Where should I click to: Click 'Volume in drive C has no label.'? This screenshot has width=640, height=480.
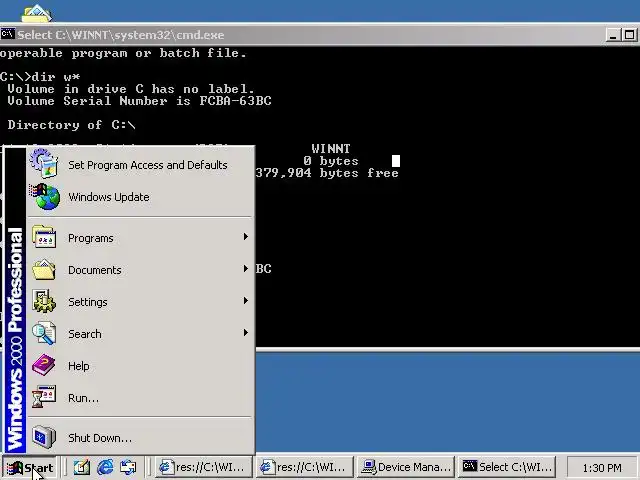(x=131, y=89)
